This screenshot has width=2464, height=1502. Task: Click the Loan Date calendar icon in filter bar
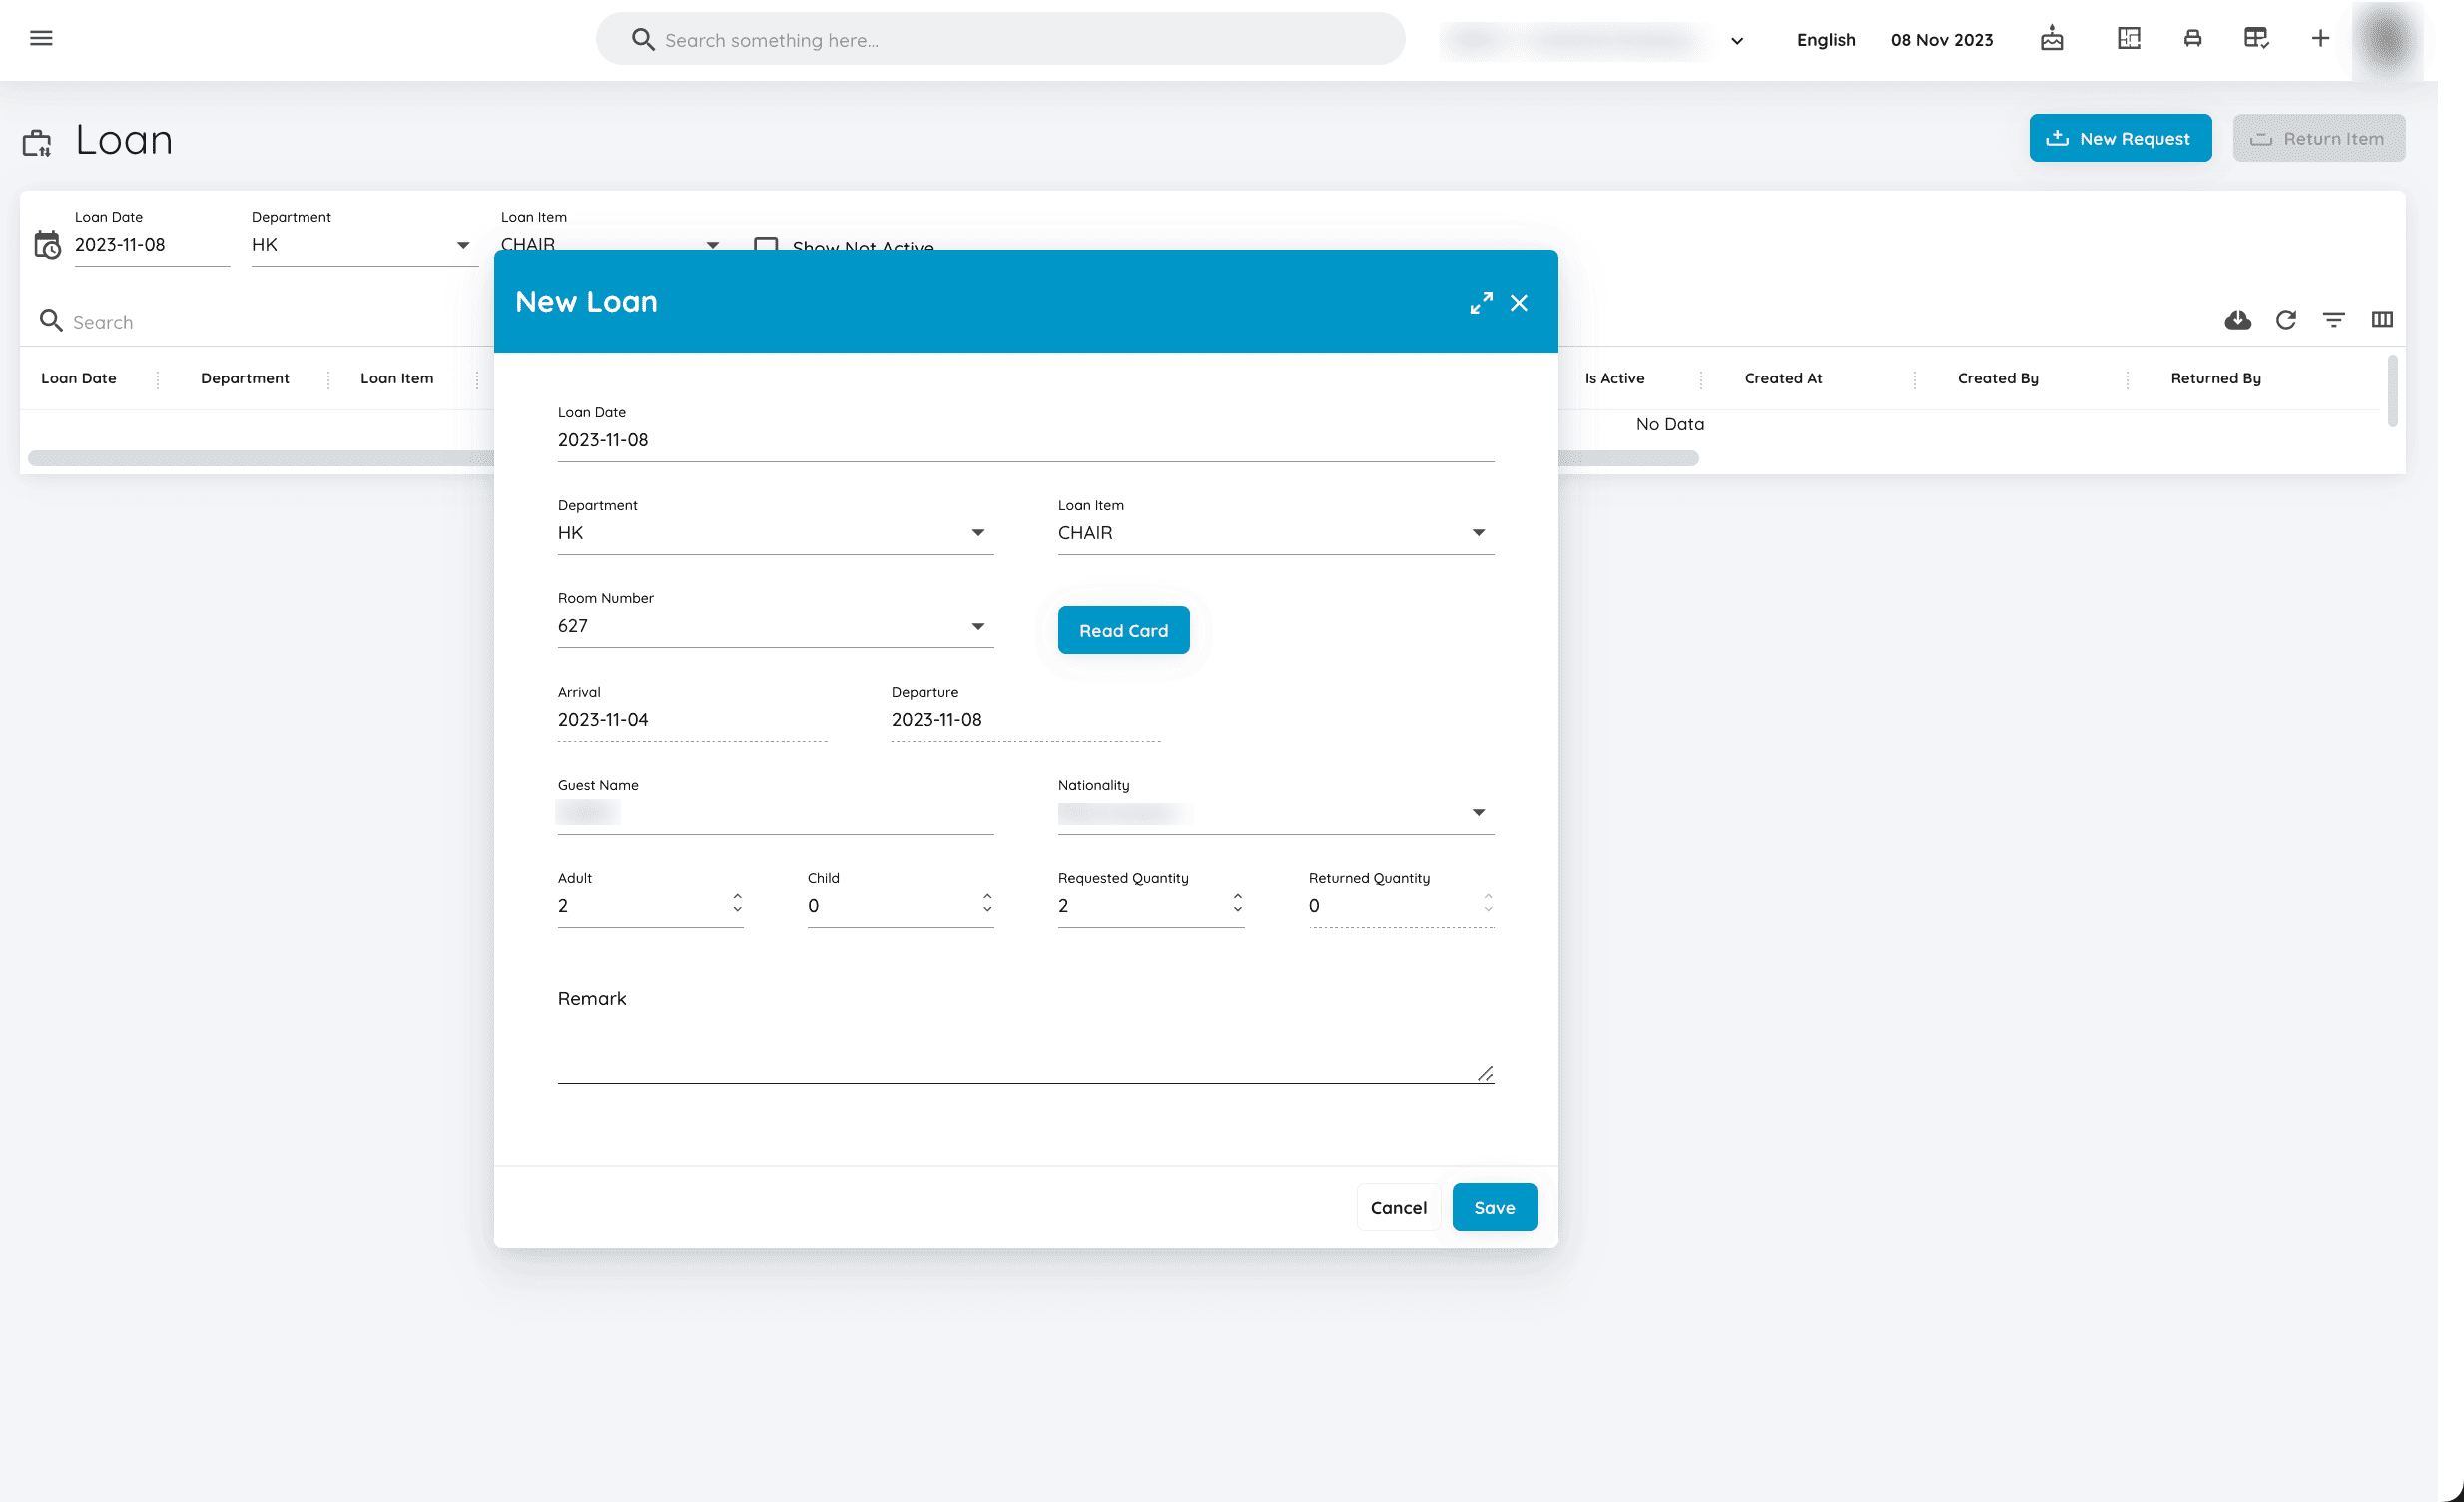pos(47,244)
